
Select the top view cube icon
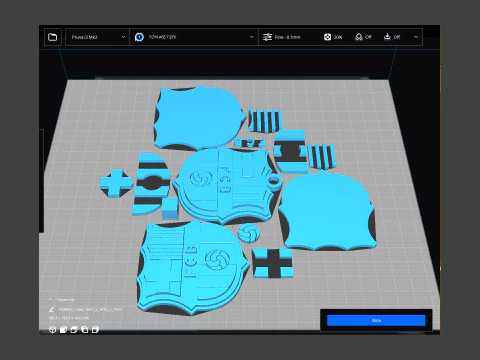[74, 330]
